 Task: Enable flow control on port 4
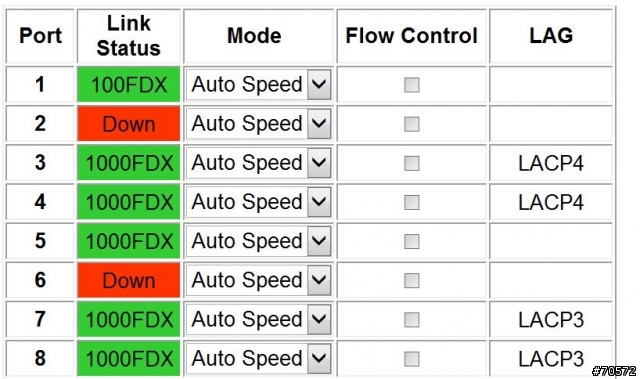tap(411, 202)
